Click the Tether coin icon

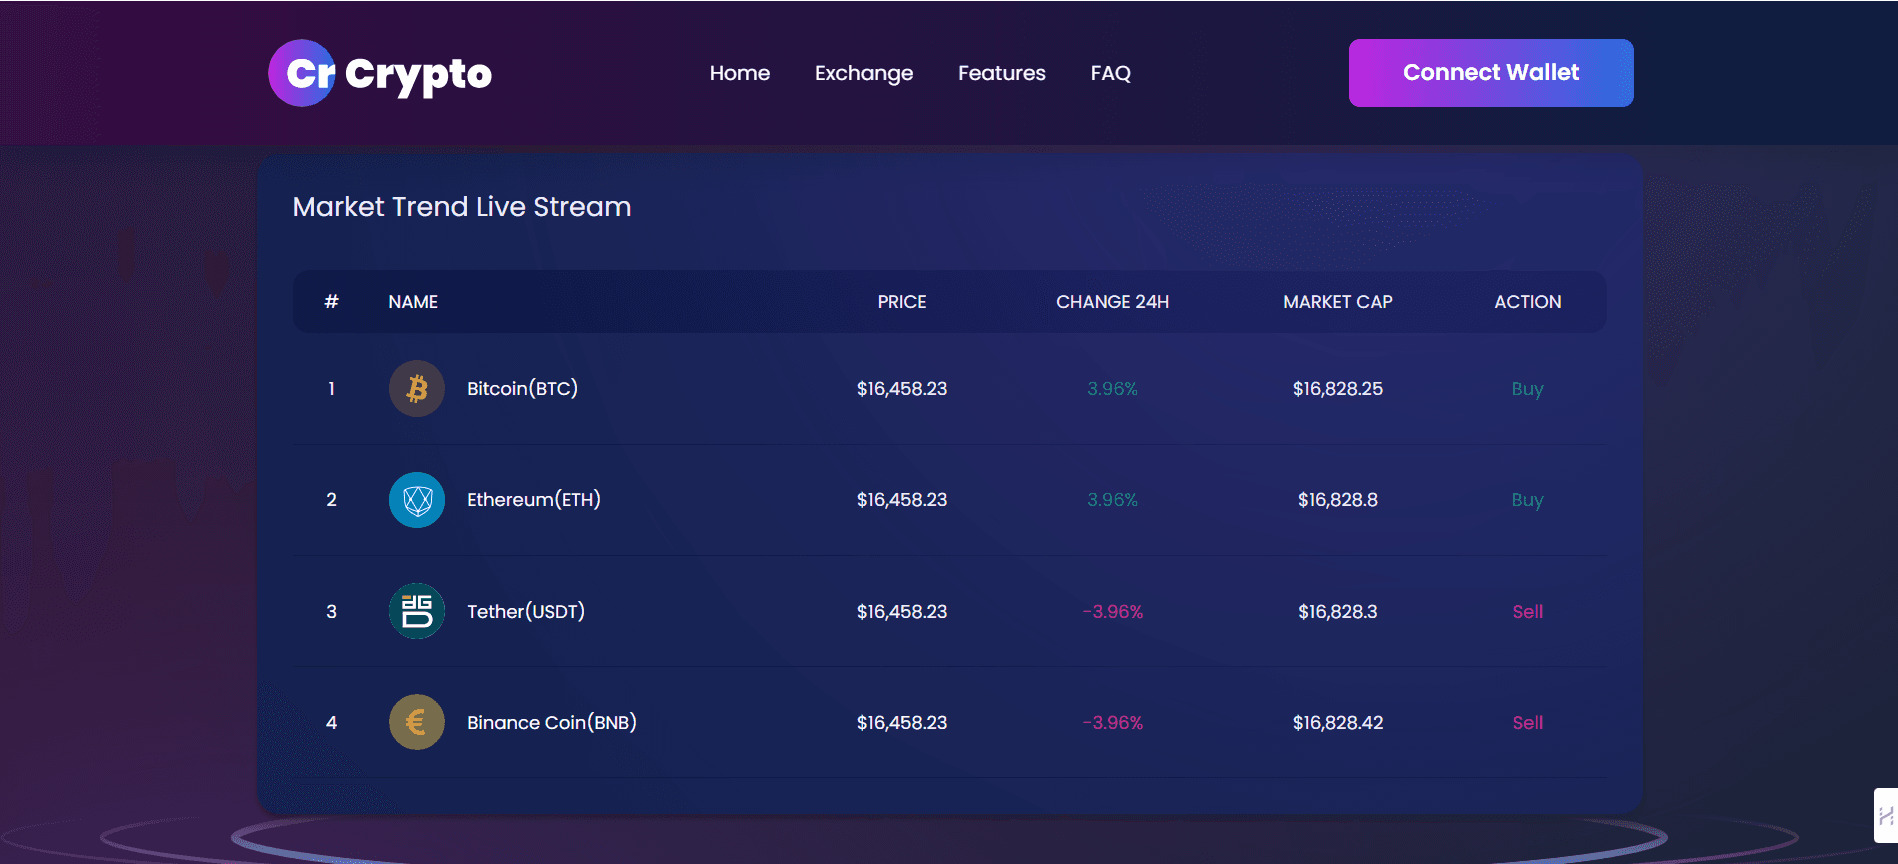tap(417, 611)
